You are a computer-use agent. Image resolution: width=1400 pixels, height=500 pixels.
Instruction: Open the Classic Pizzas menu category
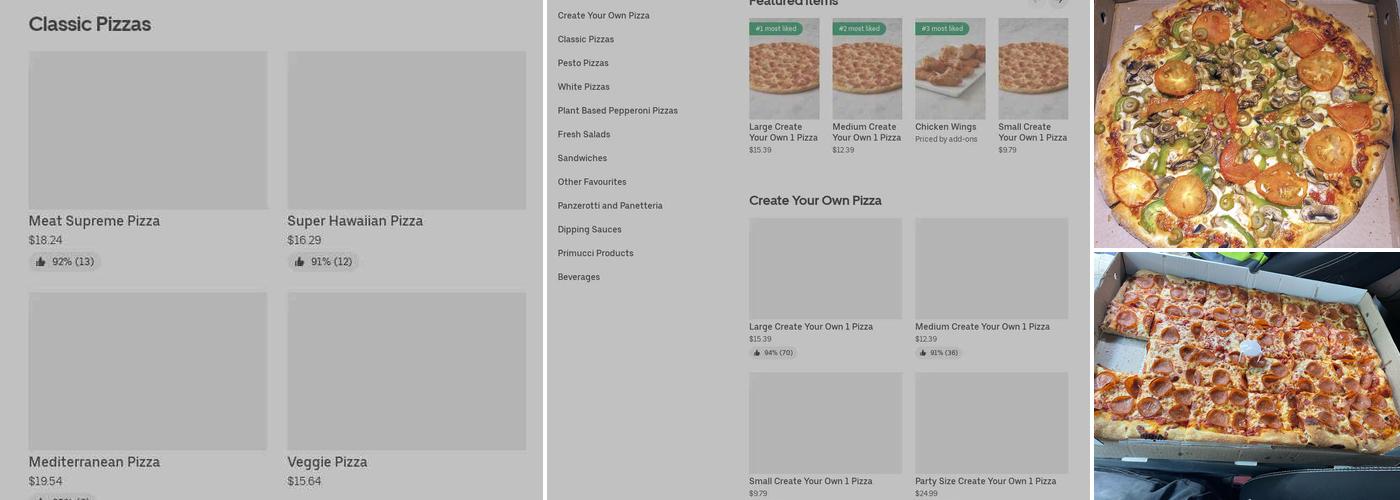(586, 39)
